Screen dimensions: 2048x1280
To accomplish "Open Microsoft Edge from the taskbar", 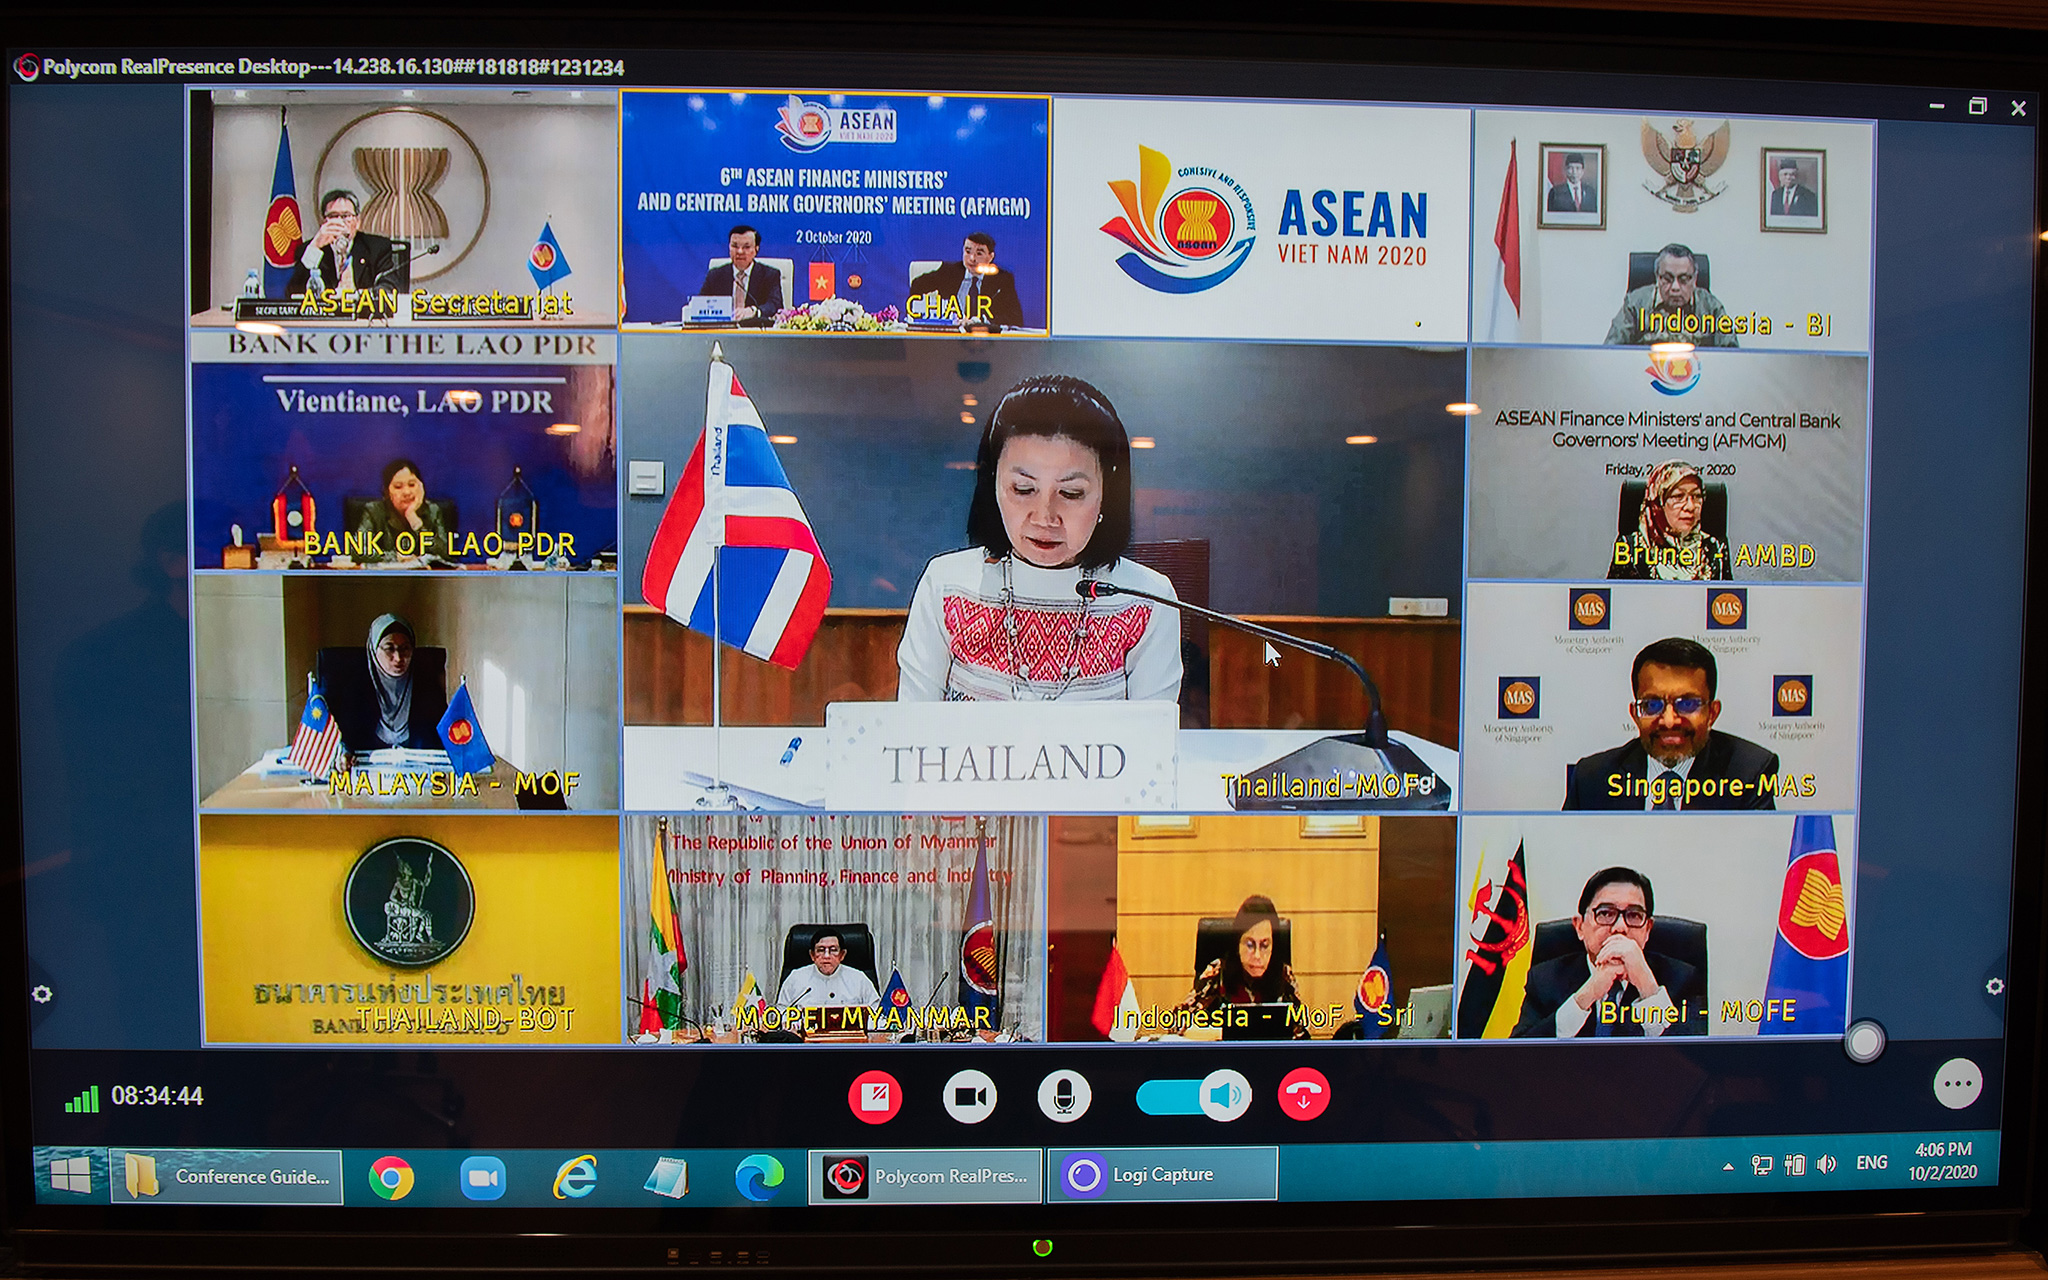I will click(759, 1178).
